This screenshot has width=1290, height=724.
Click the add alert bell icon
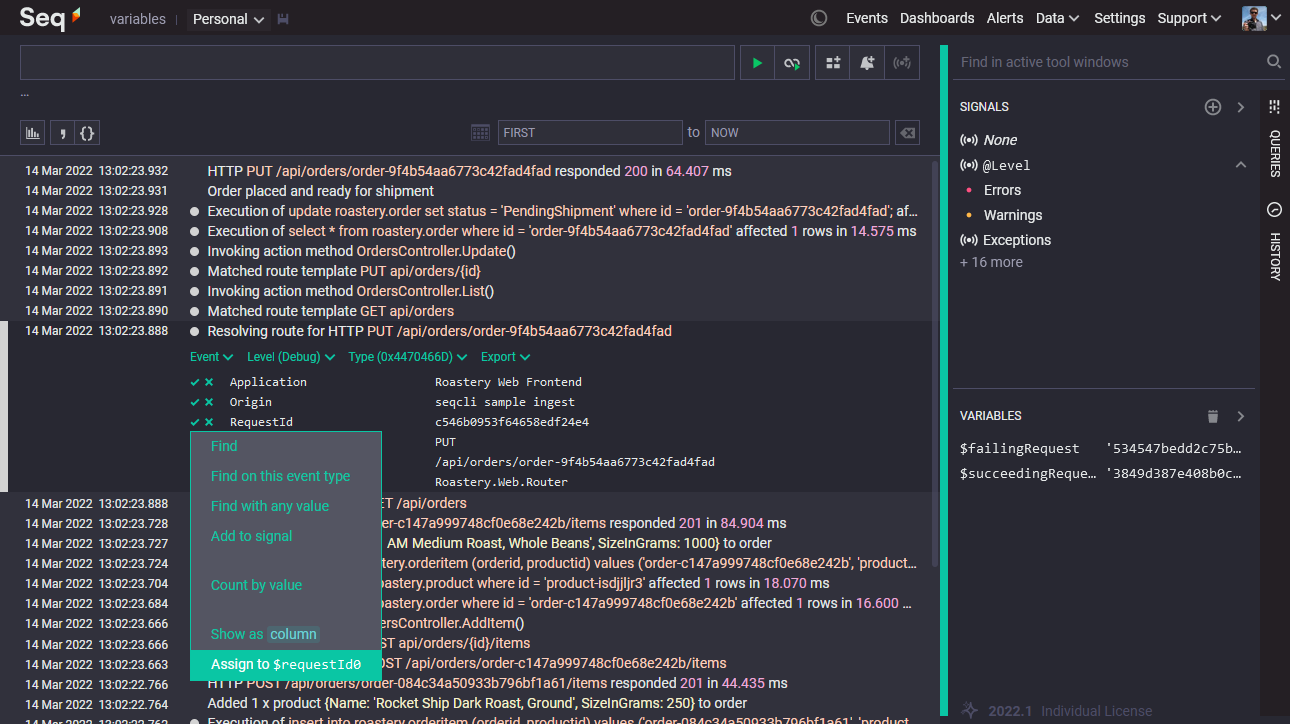[867, 63]
